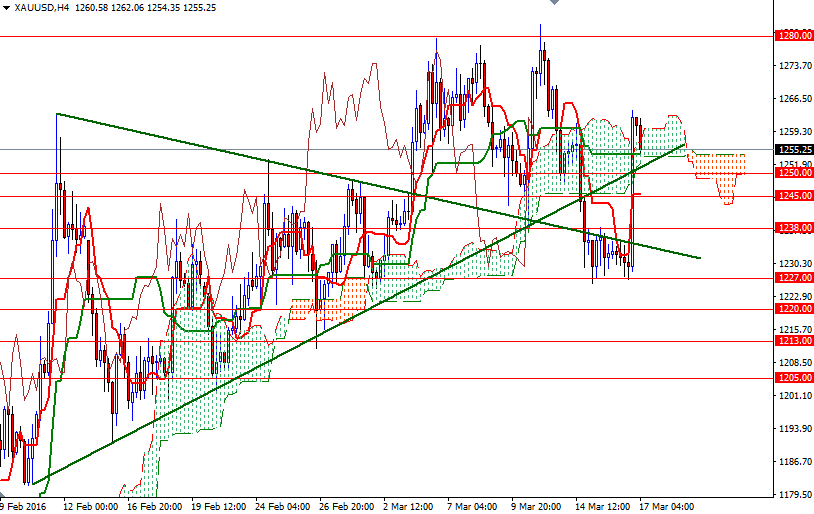The height and width of the screenshot is (514, 814).
Task: Select the 1238.00 red level label
Action: click(794, 228)
